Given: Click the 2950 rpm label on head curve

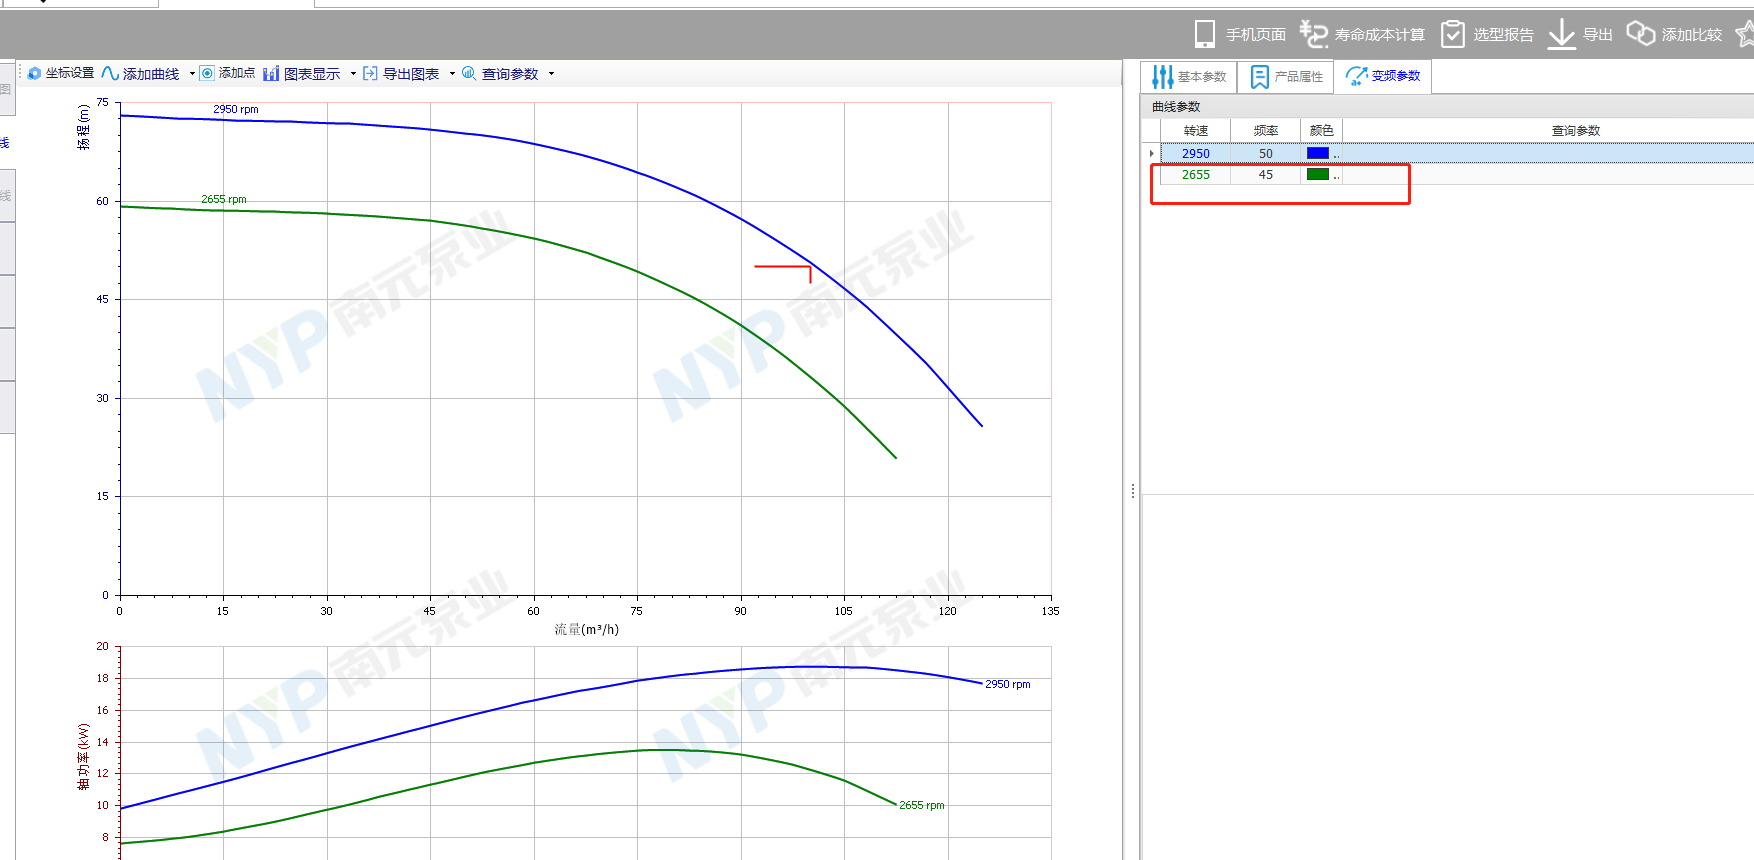Looking at the screenshot, I should (236, 109).
